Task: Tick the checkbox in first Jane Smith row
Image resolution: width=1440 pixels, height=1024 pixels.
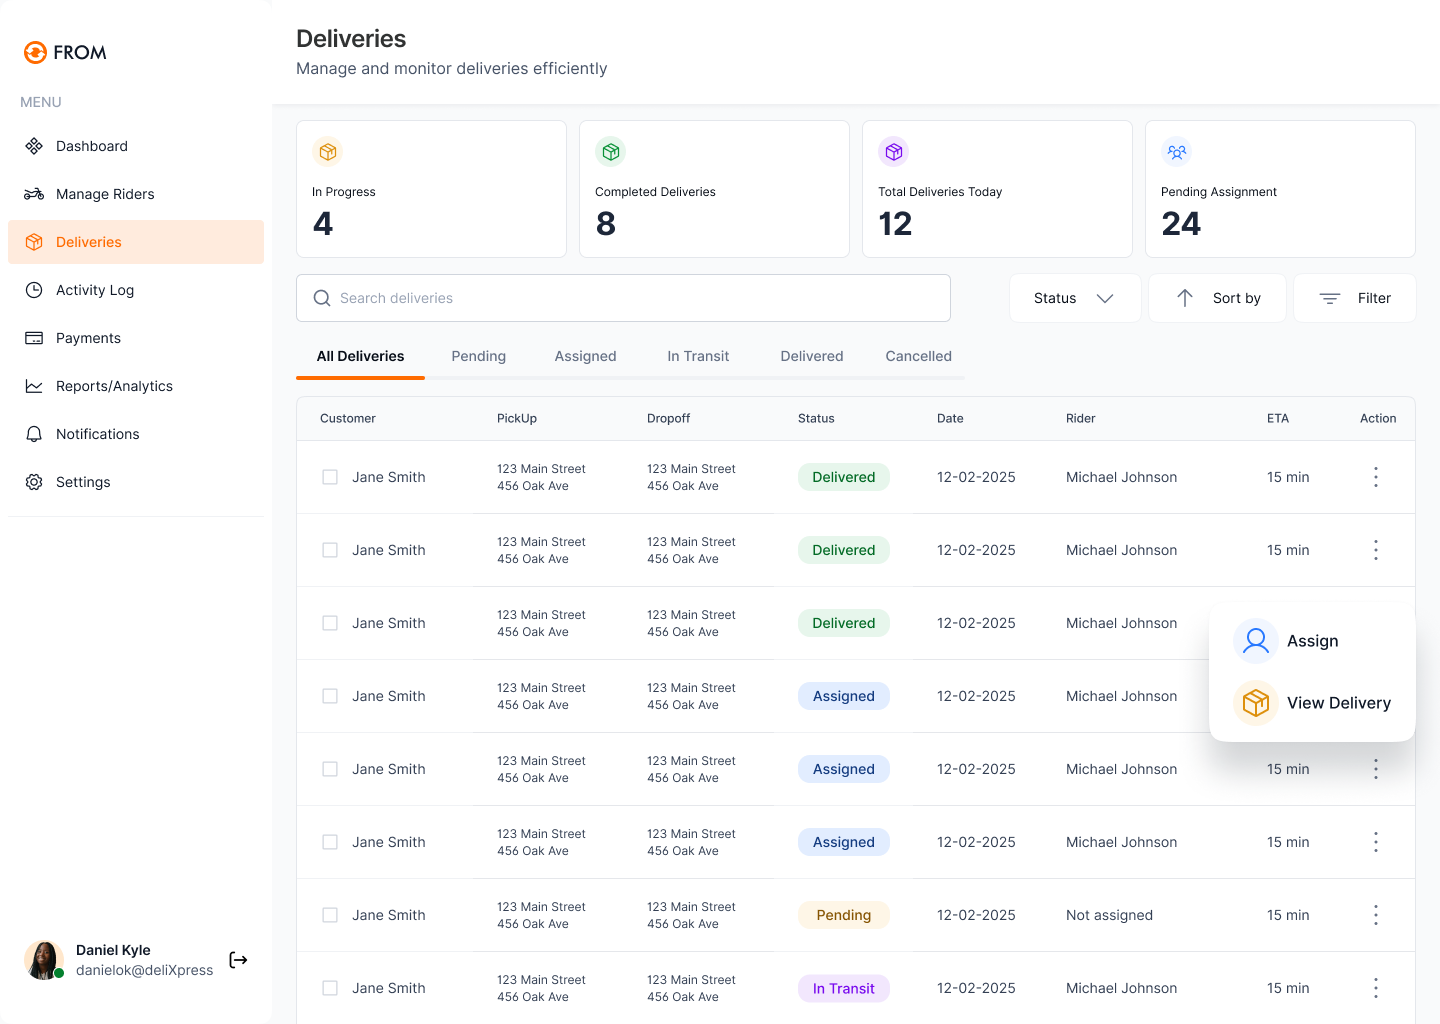Action: [x=330, y=477]
